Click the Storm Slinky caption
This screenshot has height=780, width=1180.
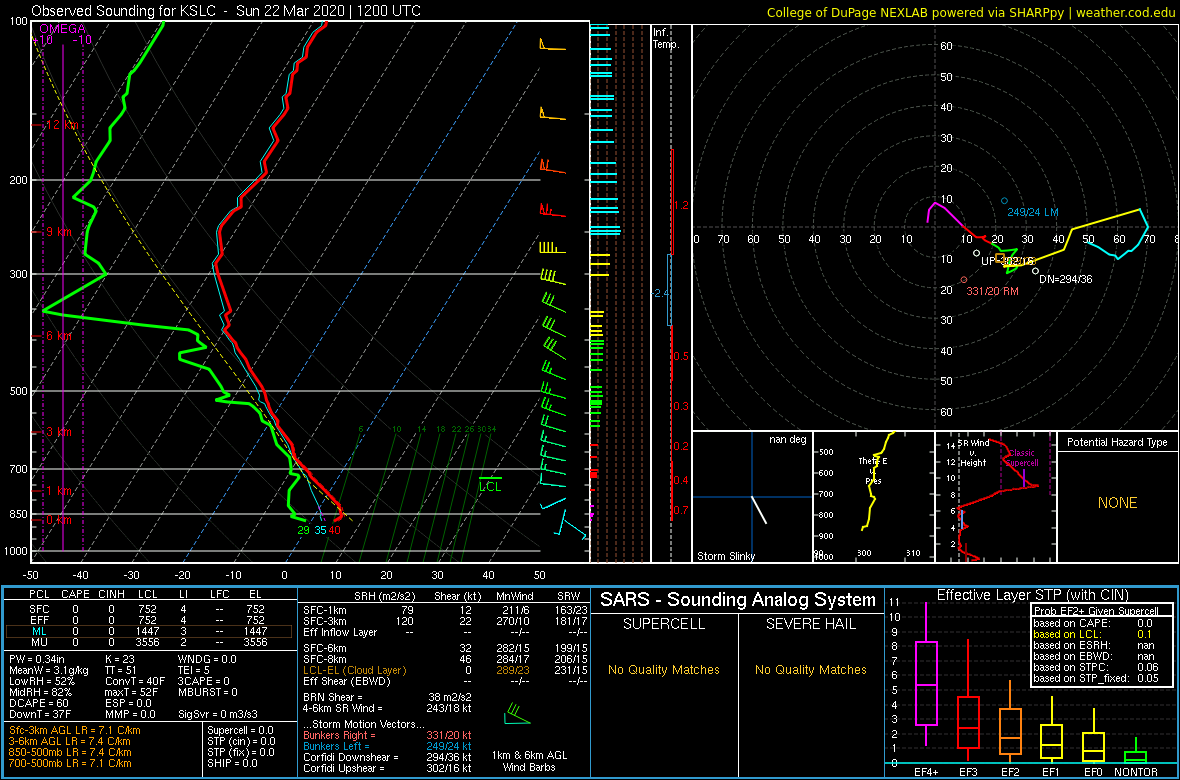click(725, 556)
